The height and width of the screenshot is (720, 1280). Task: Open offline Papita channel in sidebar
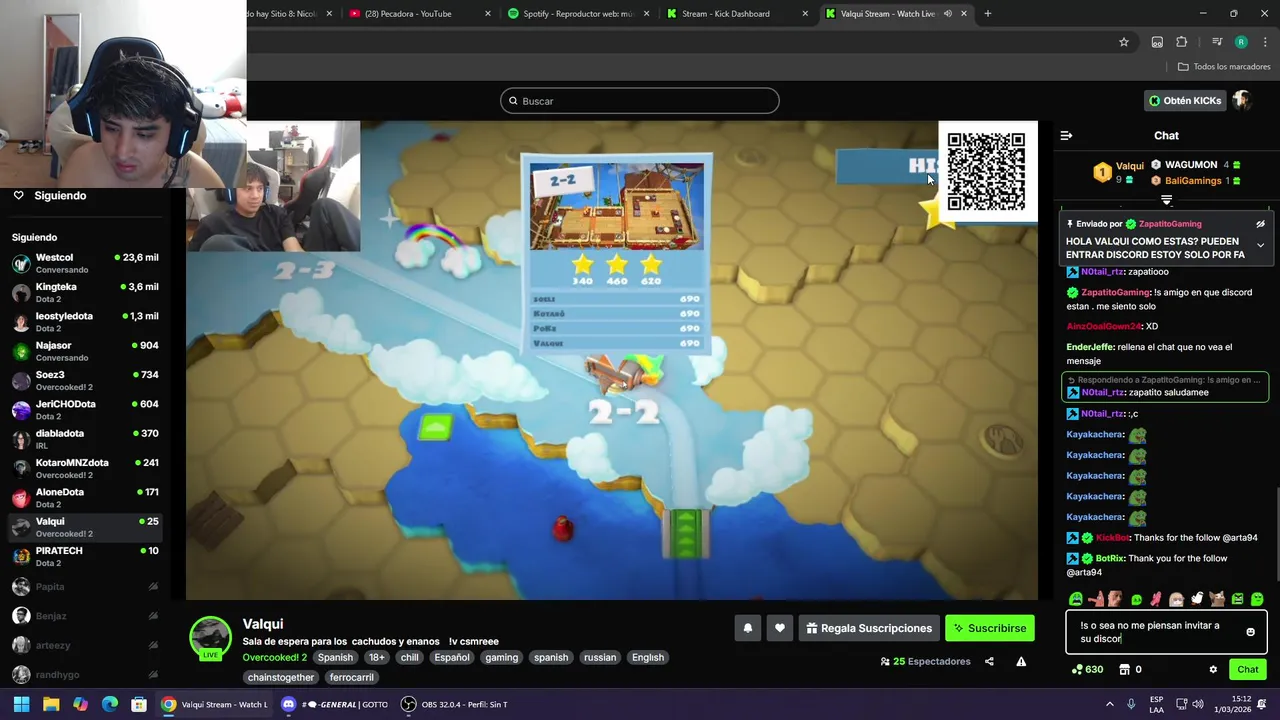85,587
